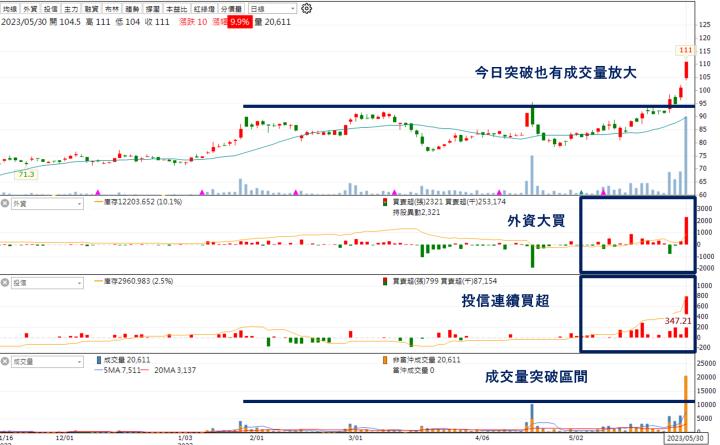Click the 71.3 low price label

[x=26, y=174]
